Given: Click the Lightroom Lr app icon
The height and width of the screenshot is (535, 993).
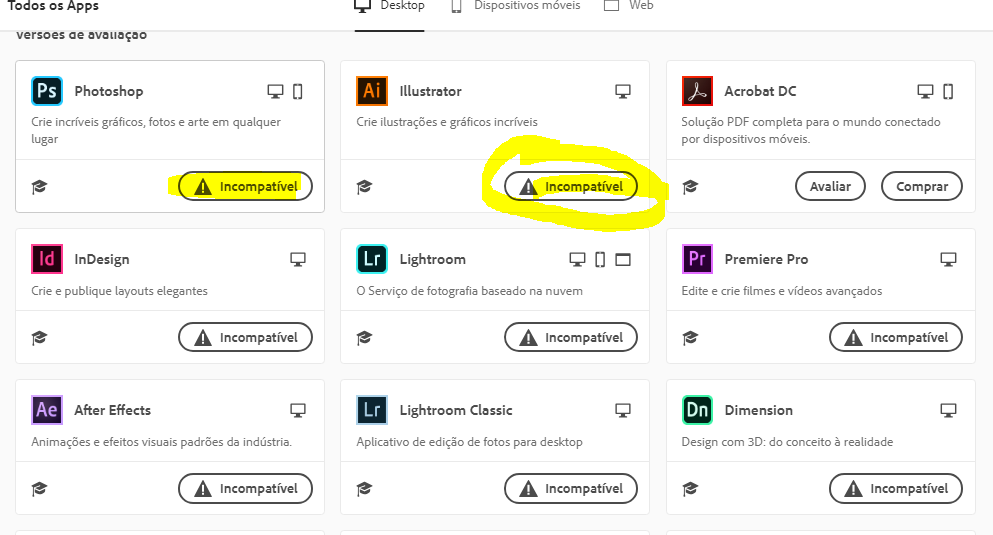Looking at the screenshot, I should pyautogui.click(x=372, y=259).
